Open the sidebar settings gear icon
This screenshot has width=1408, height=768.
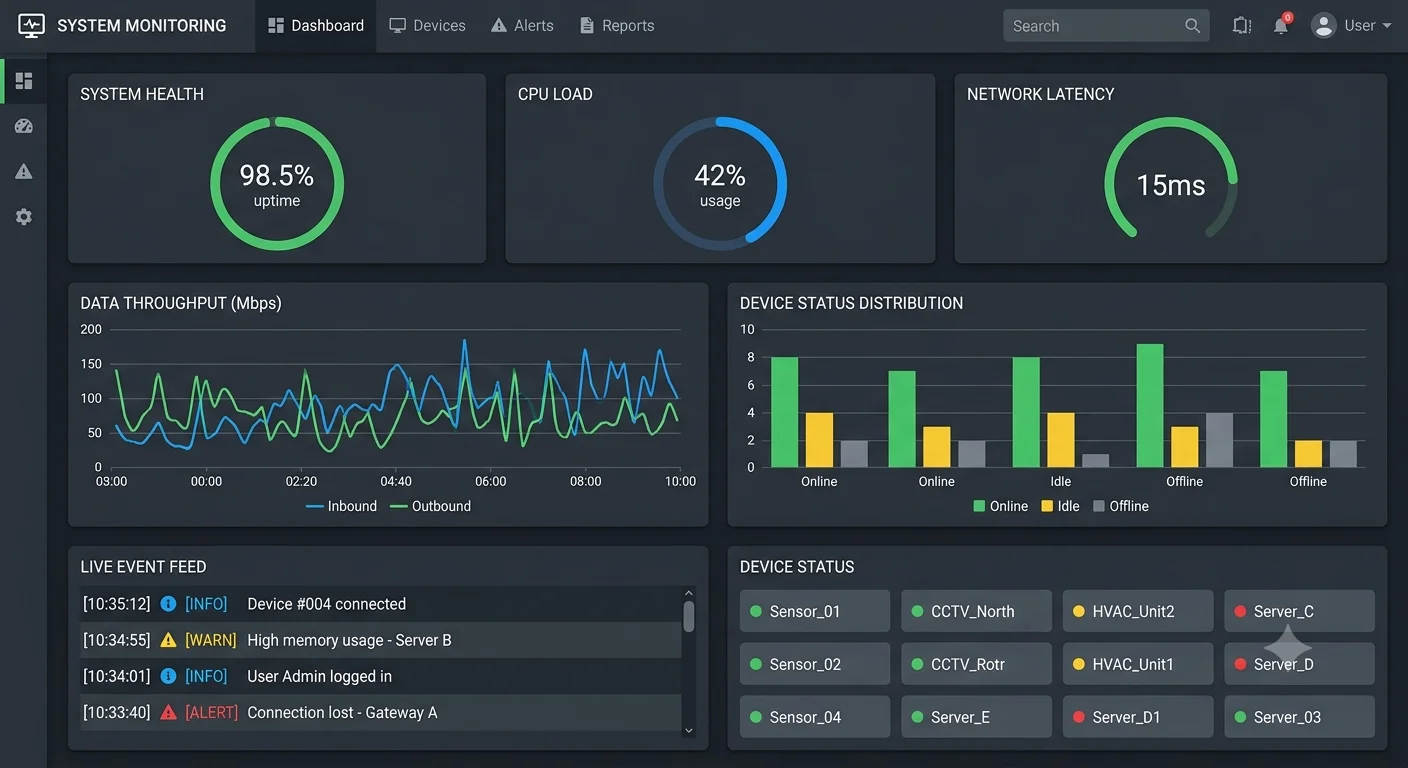click(x=24, y=216)
